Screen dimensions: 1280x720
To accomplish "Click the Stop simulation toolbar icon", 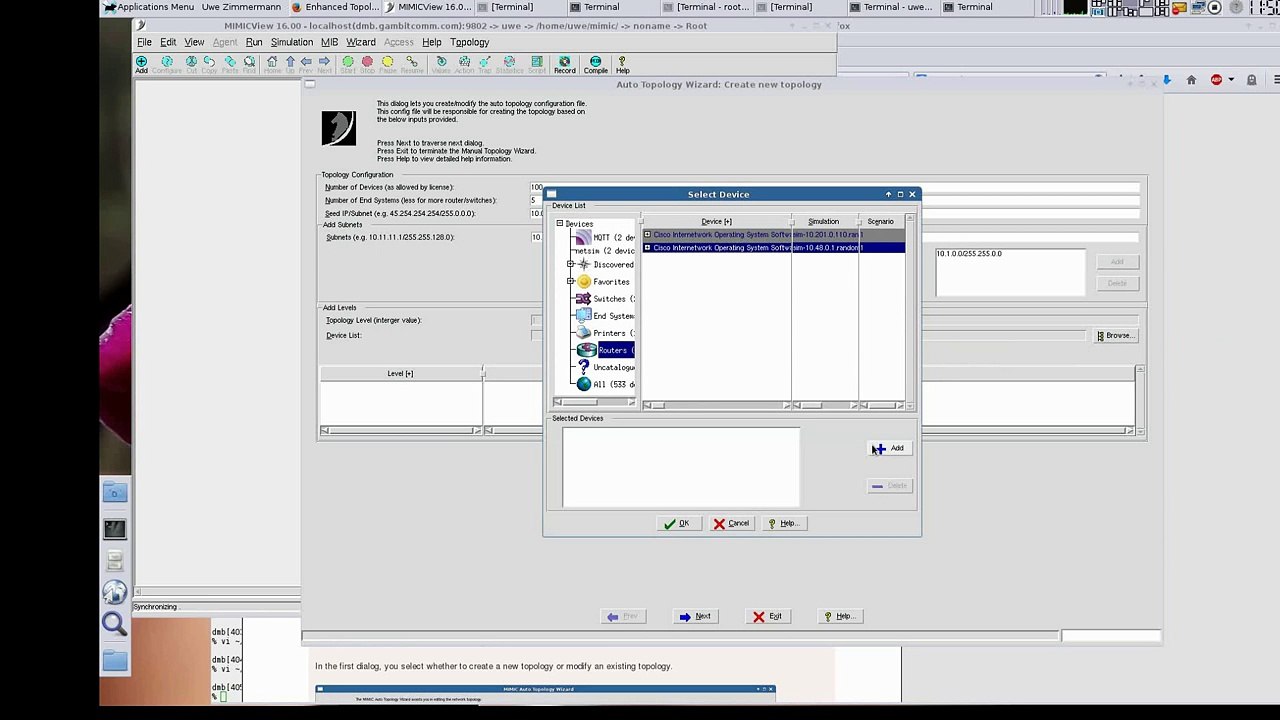I will click(367, 64).
